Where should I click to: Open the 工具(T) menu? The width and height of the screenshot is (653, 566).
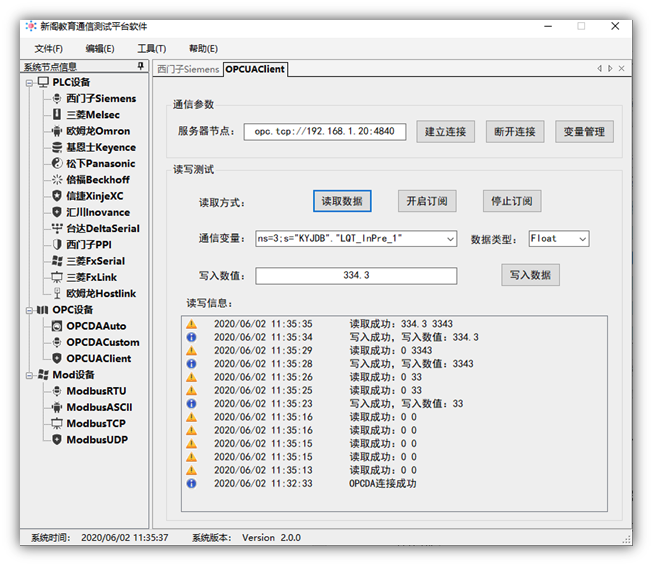point(152,49)
